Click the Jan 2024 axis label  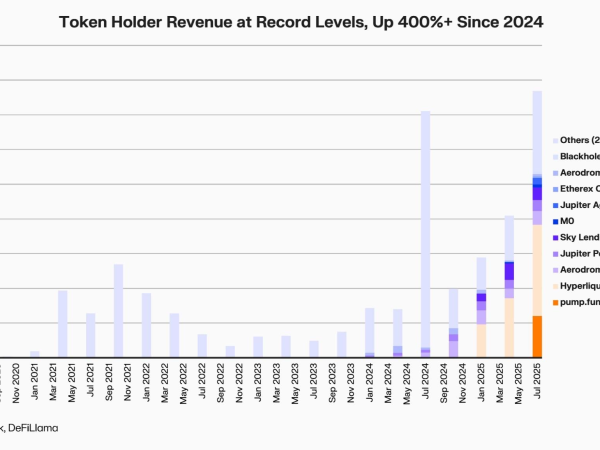tap(370, 382)
